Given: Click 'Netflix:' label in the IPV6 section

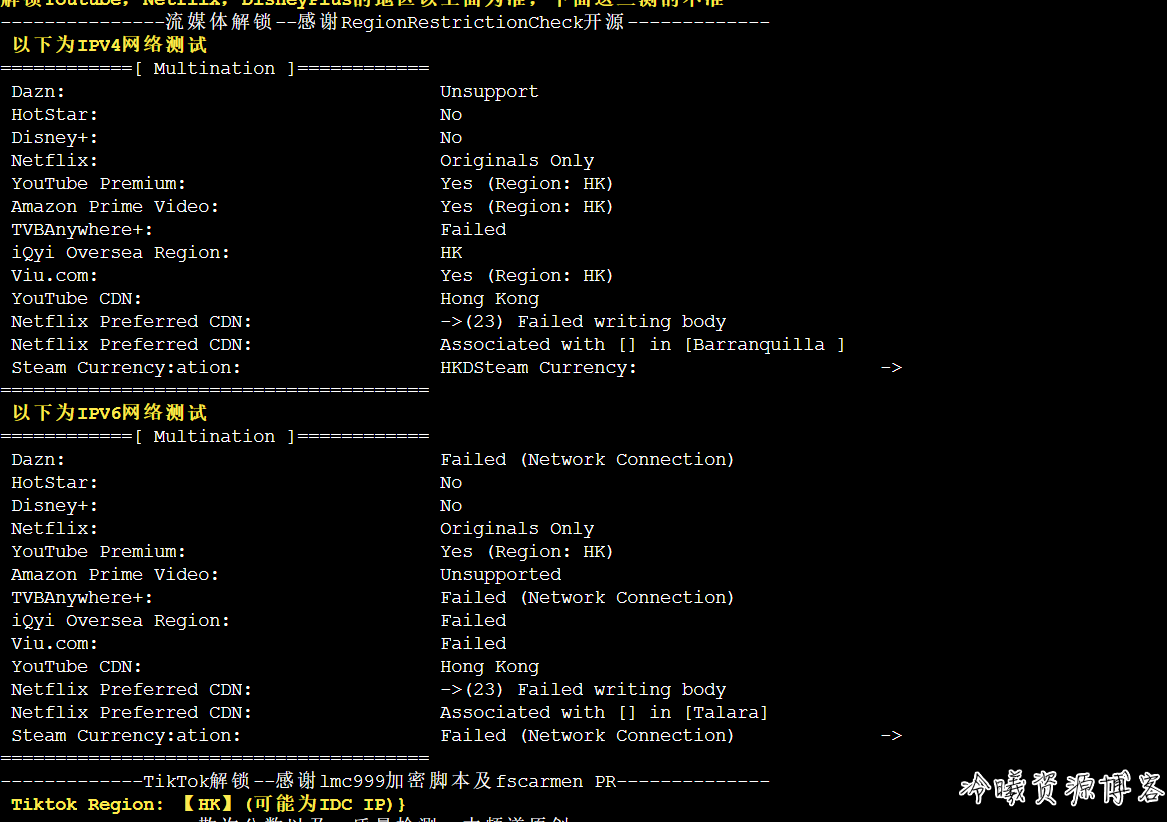Looking at the screenshot, I should click(x=54, y=529).
